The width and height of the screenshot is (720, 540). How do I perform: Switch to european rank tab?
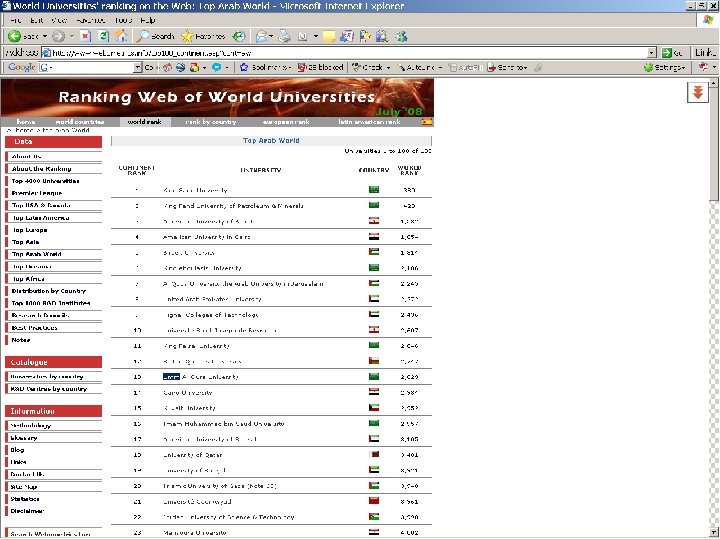click(x=286, y=122)
